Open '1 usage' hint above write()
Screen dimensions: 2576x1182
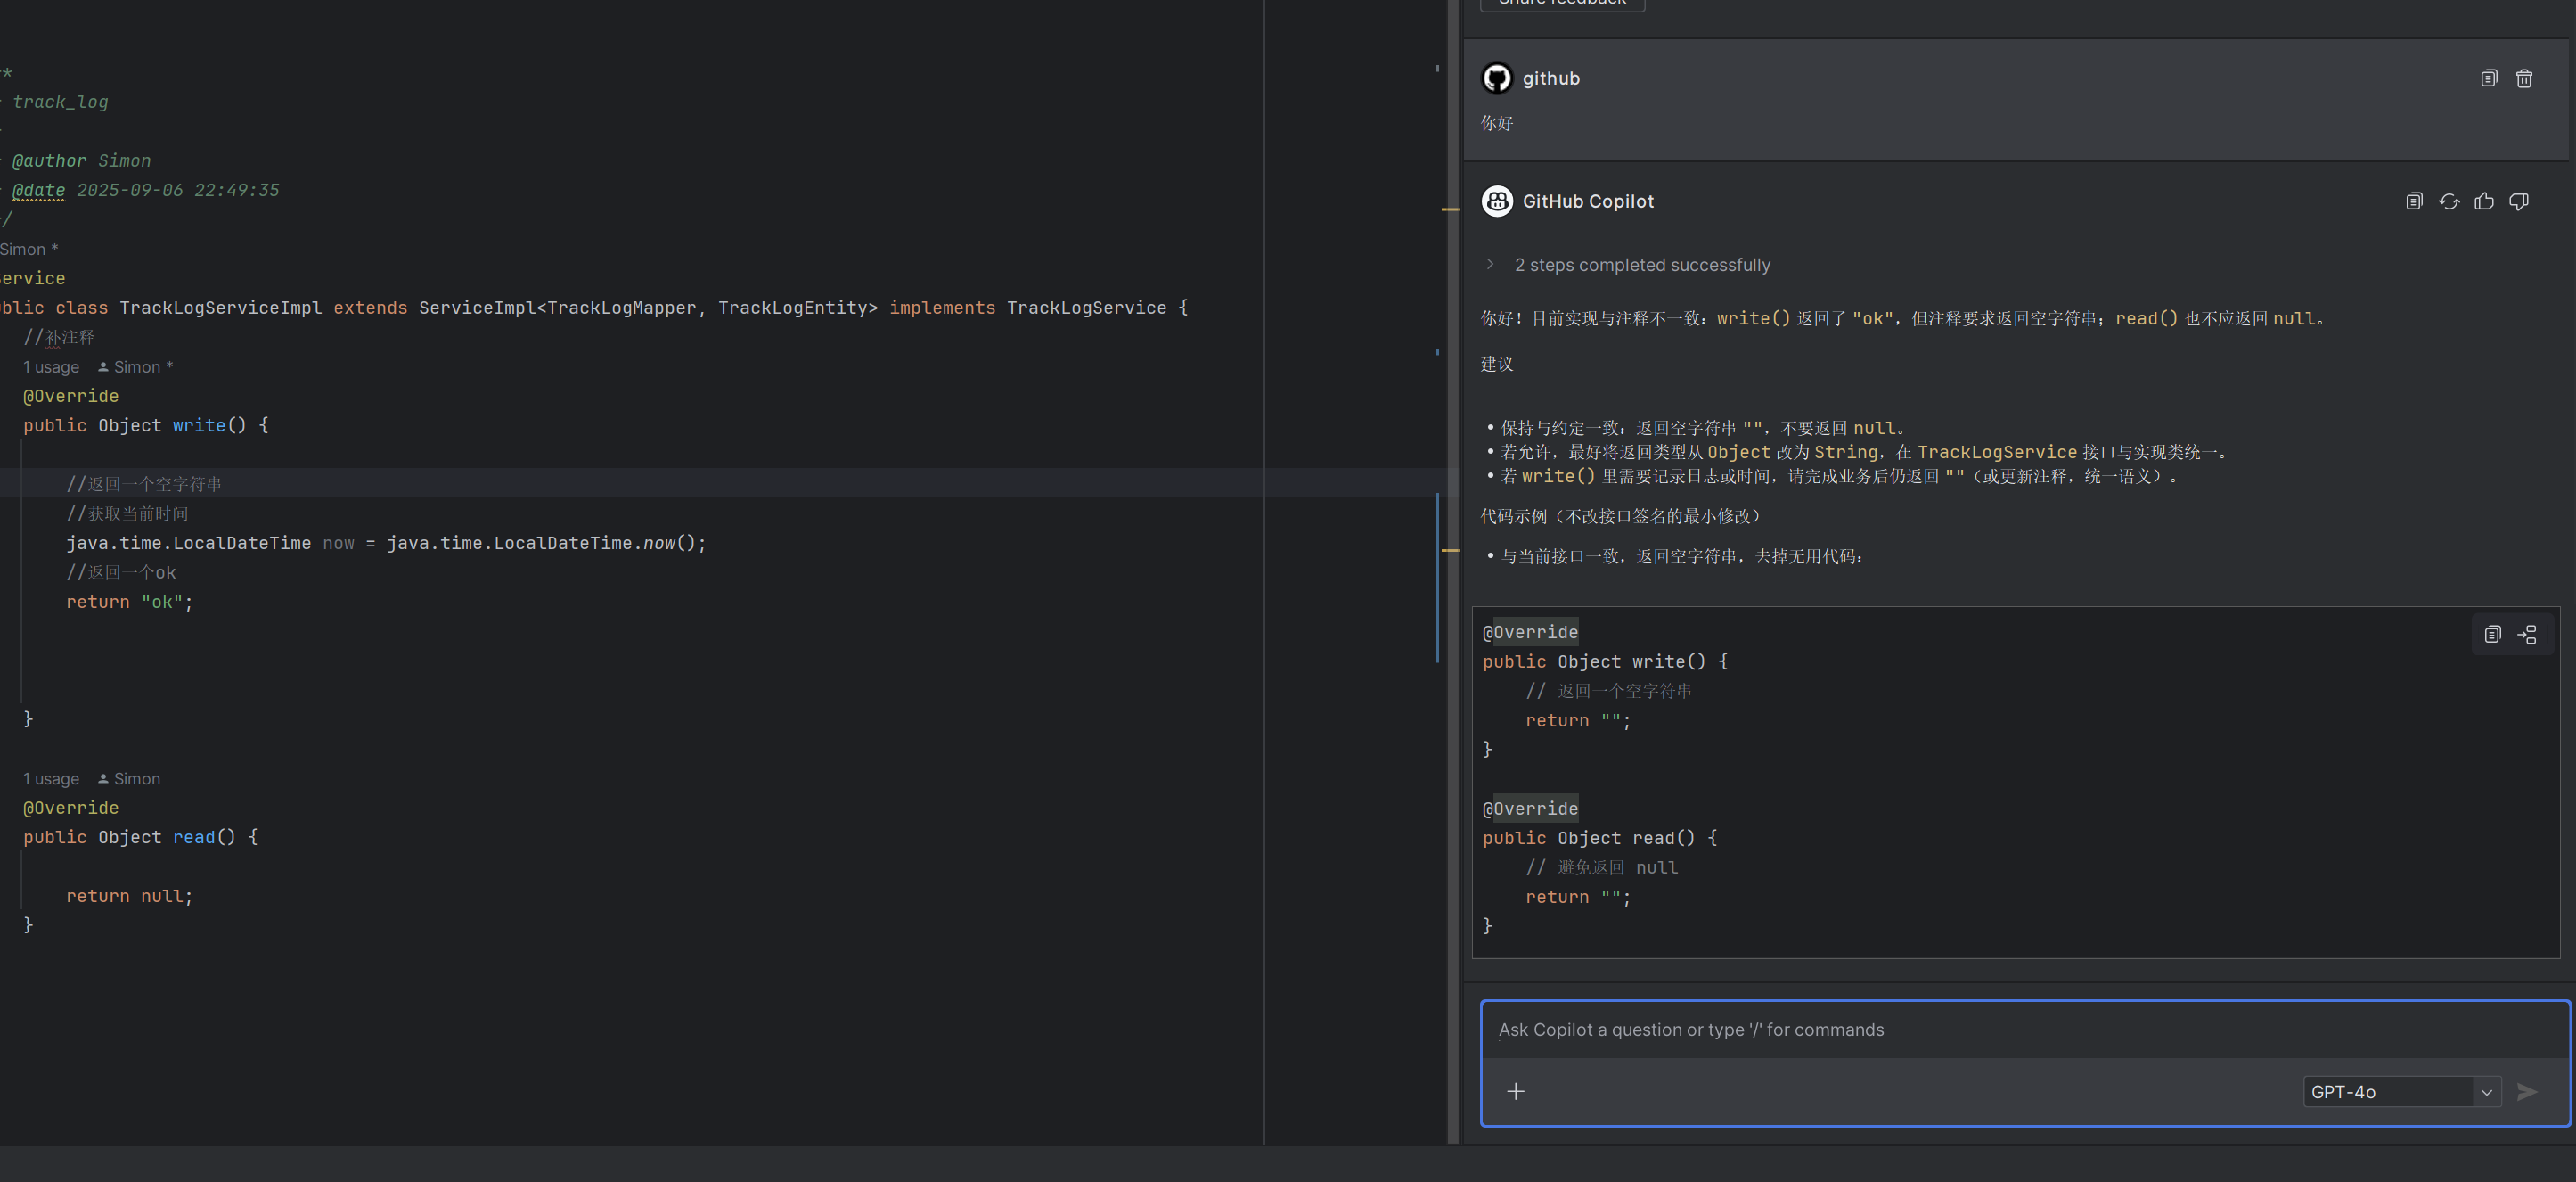pyautogui.click(x=51, y=367)
